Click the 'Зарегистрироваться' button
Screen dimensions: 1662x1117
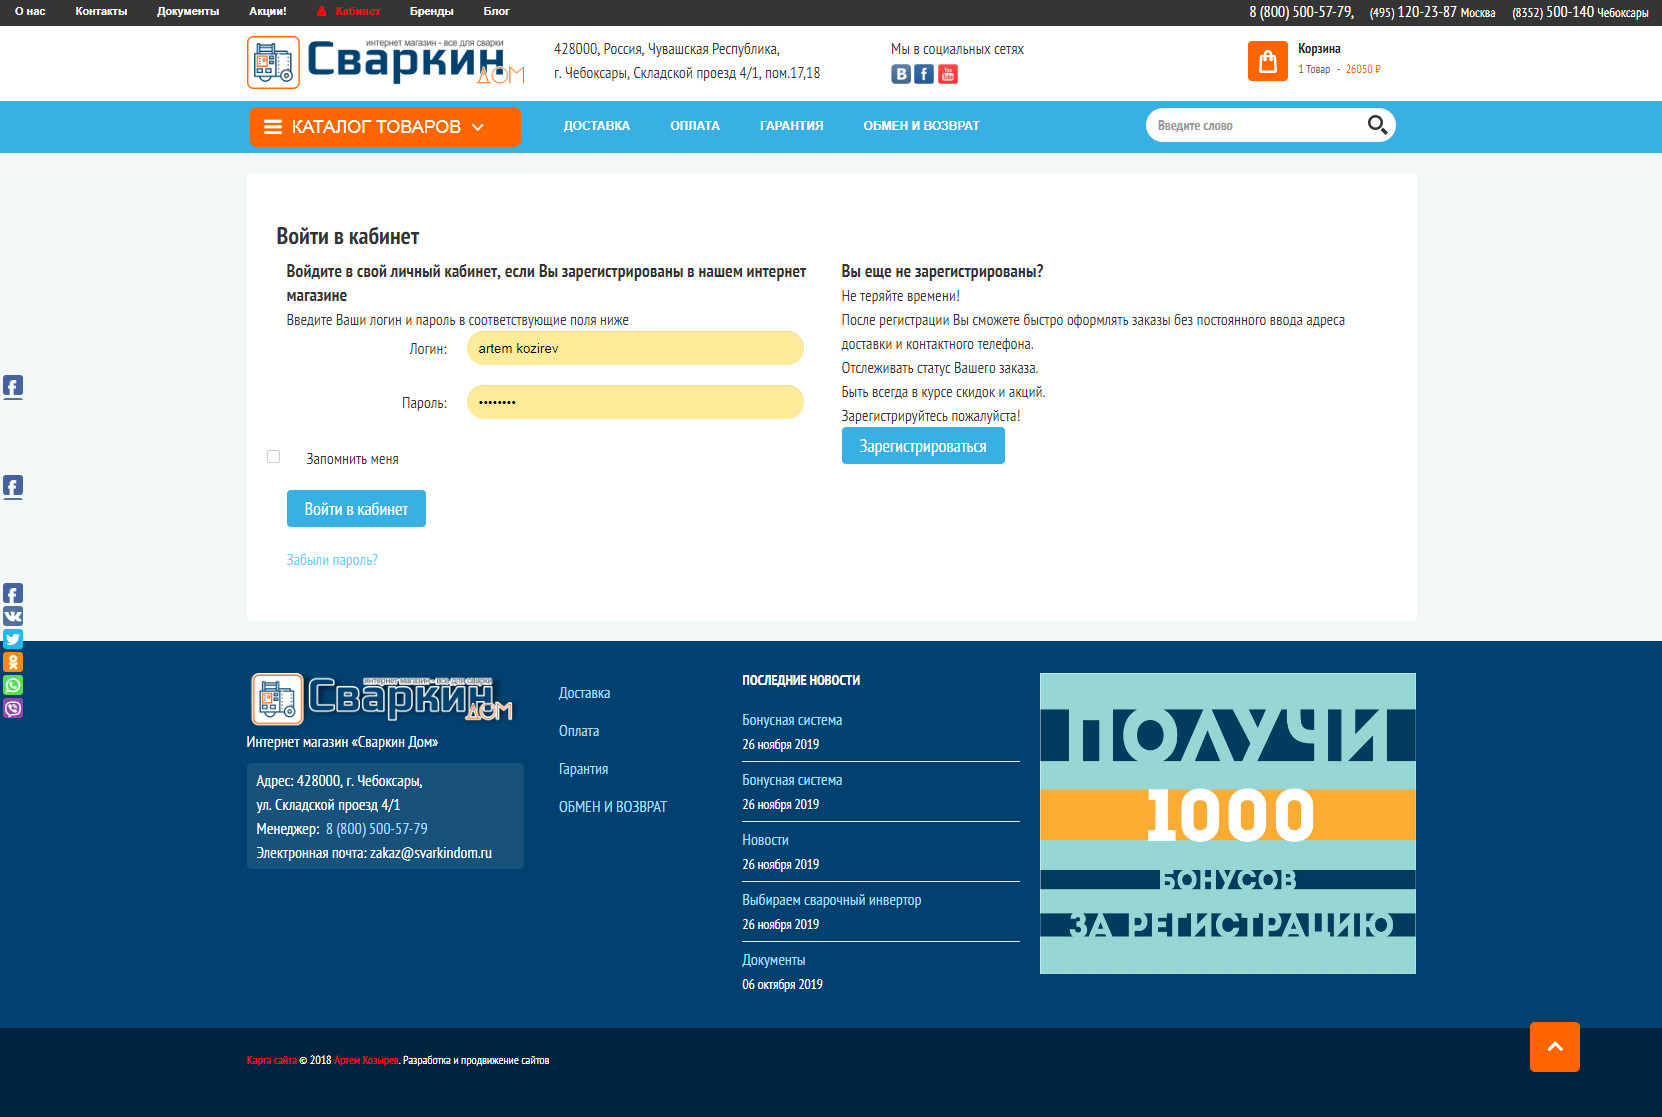click(923, 446)
